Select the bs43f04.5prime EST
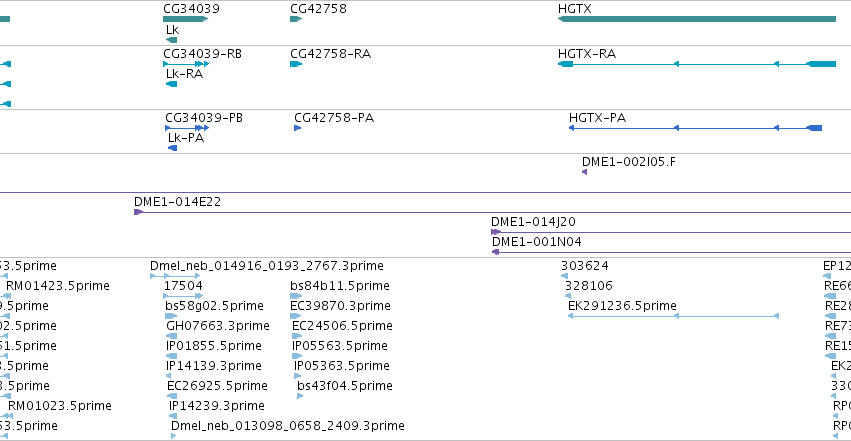851x441 pixels. point(345,386)
